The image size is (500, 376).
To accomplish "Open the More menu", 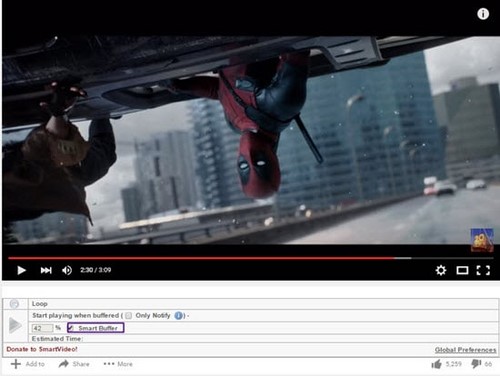I will point(118,364).
